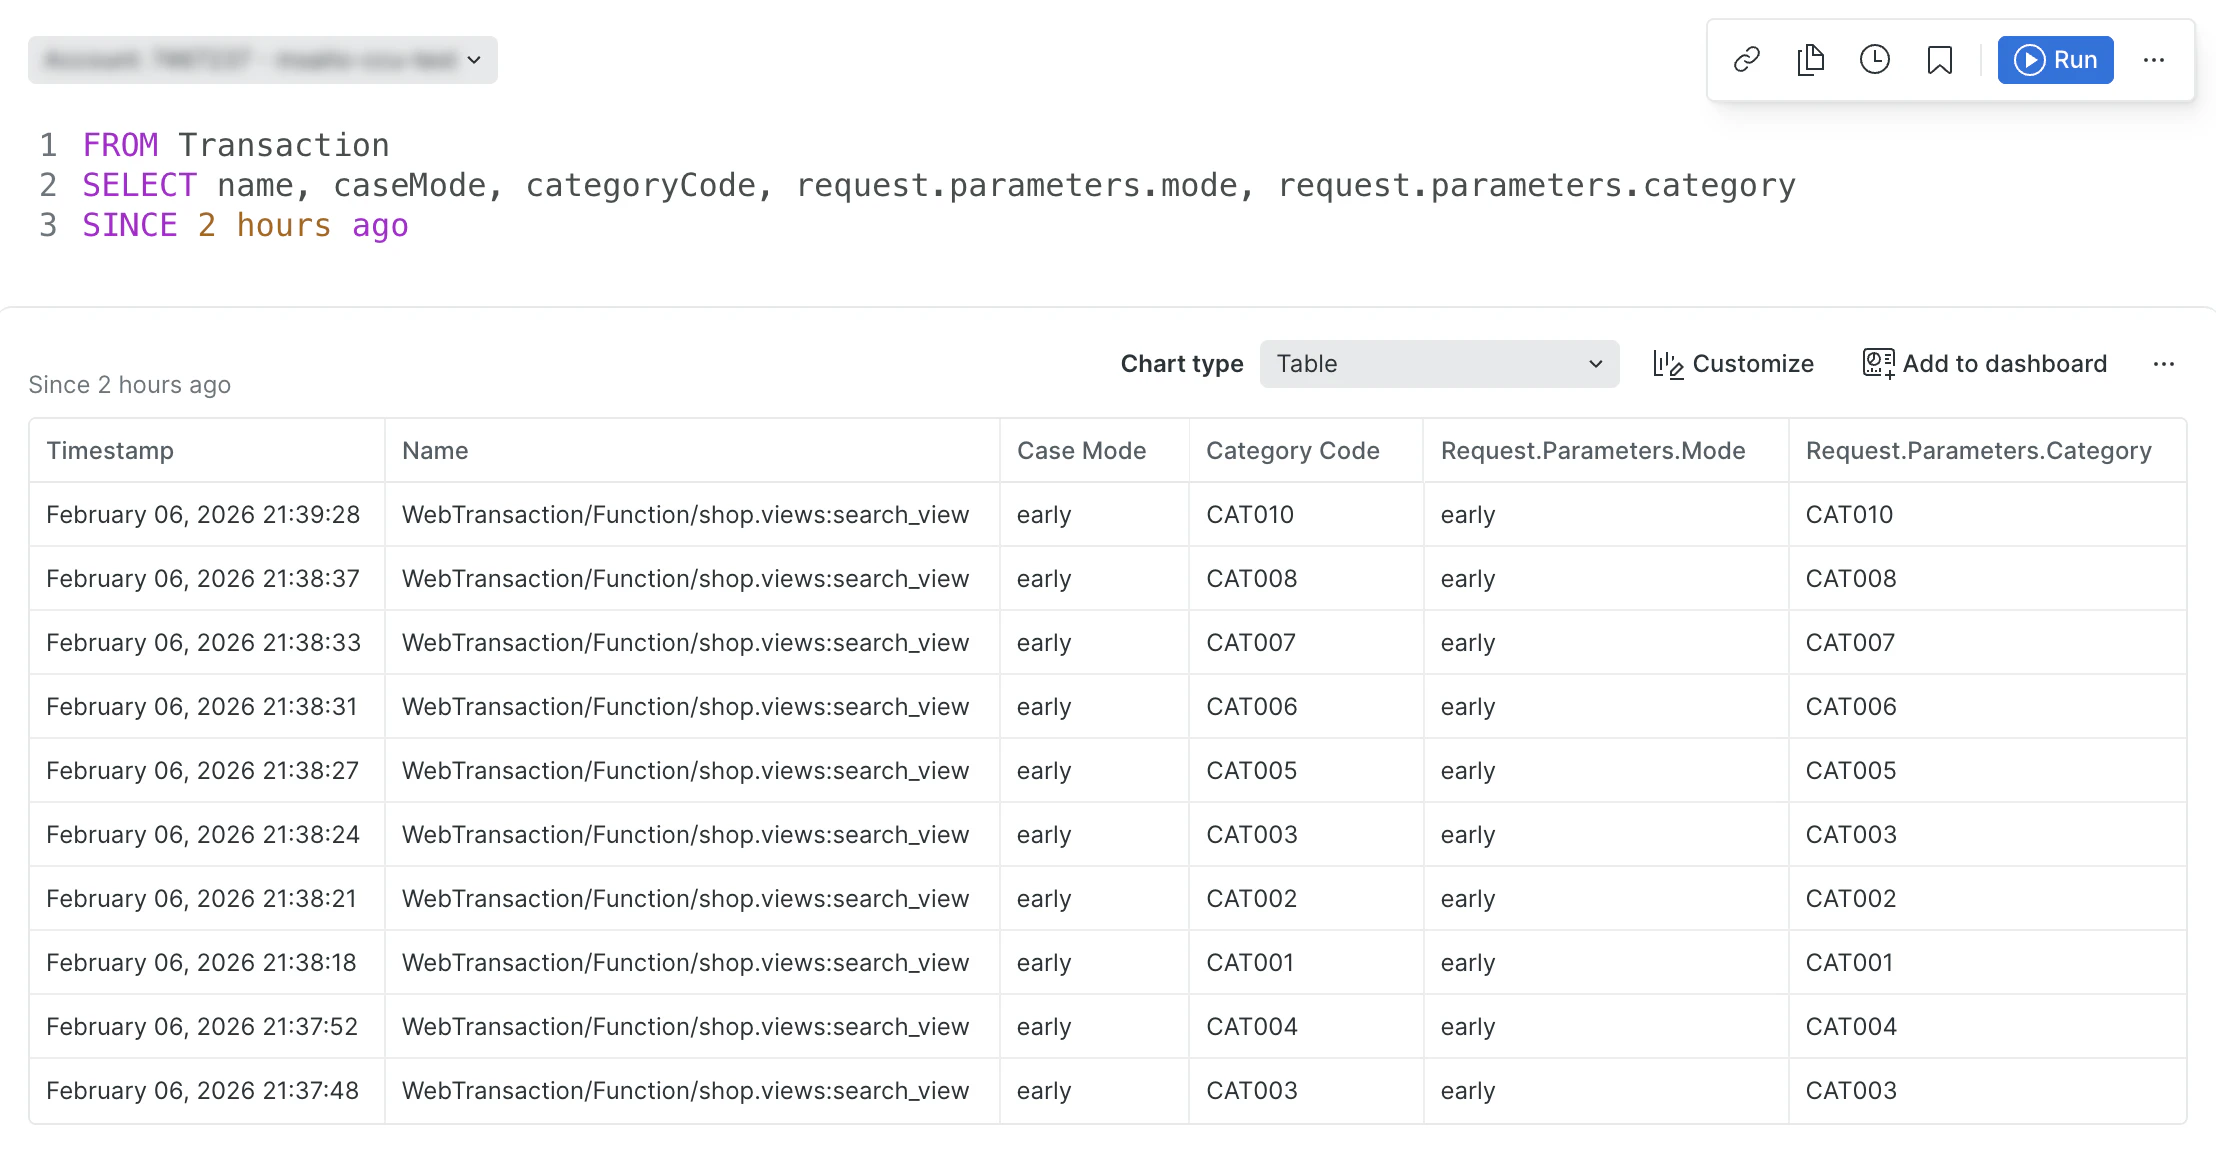Select the Category Code column header

[x=1292, y=450]
